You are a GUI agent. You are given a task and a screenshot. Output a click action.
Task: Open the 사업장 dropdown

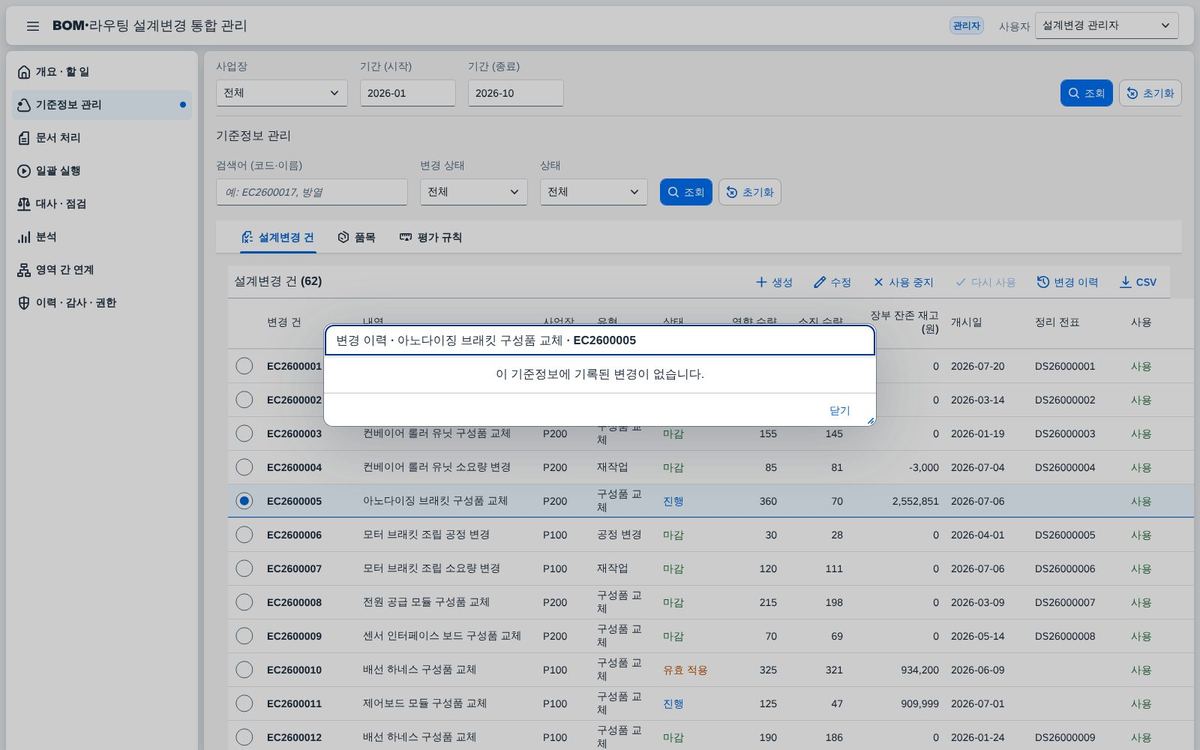(282, 93)
